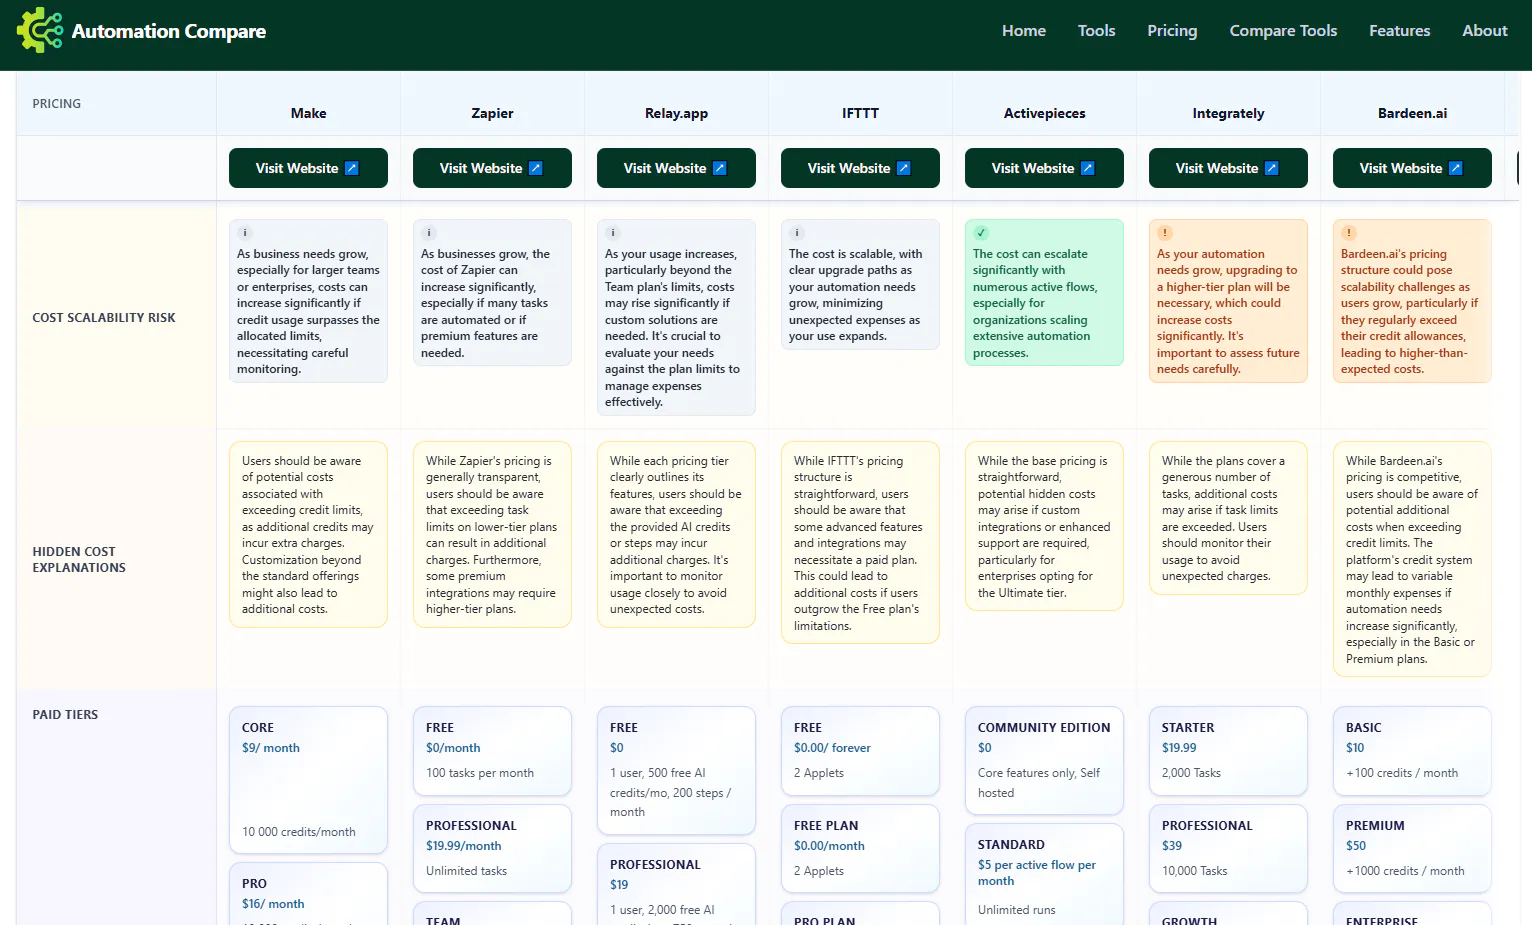Image resolution: width=1532 pixels, height=925 pixels.
Task: Click the COST SCALABILITY RISK row label
Action: [104, 318]
